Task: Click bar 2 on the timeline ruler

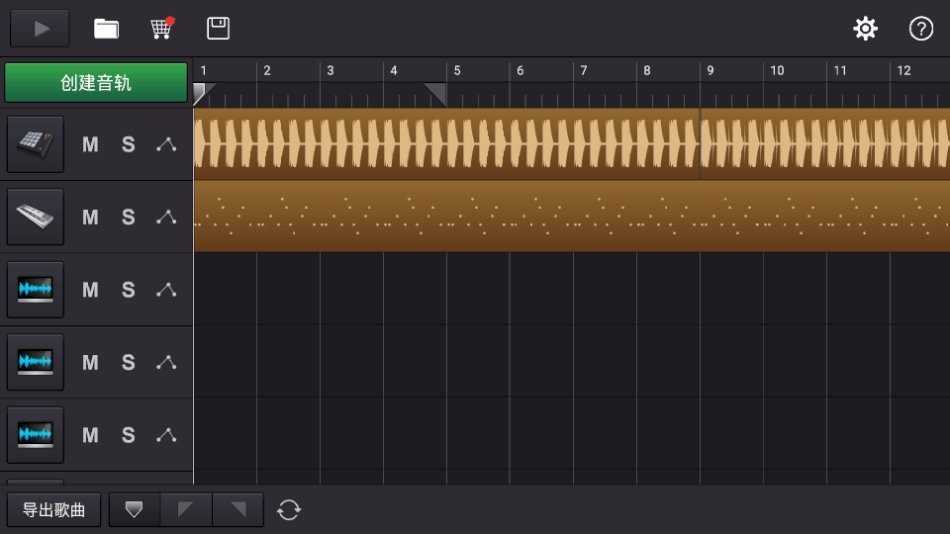Action: [x=267, y=70]
